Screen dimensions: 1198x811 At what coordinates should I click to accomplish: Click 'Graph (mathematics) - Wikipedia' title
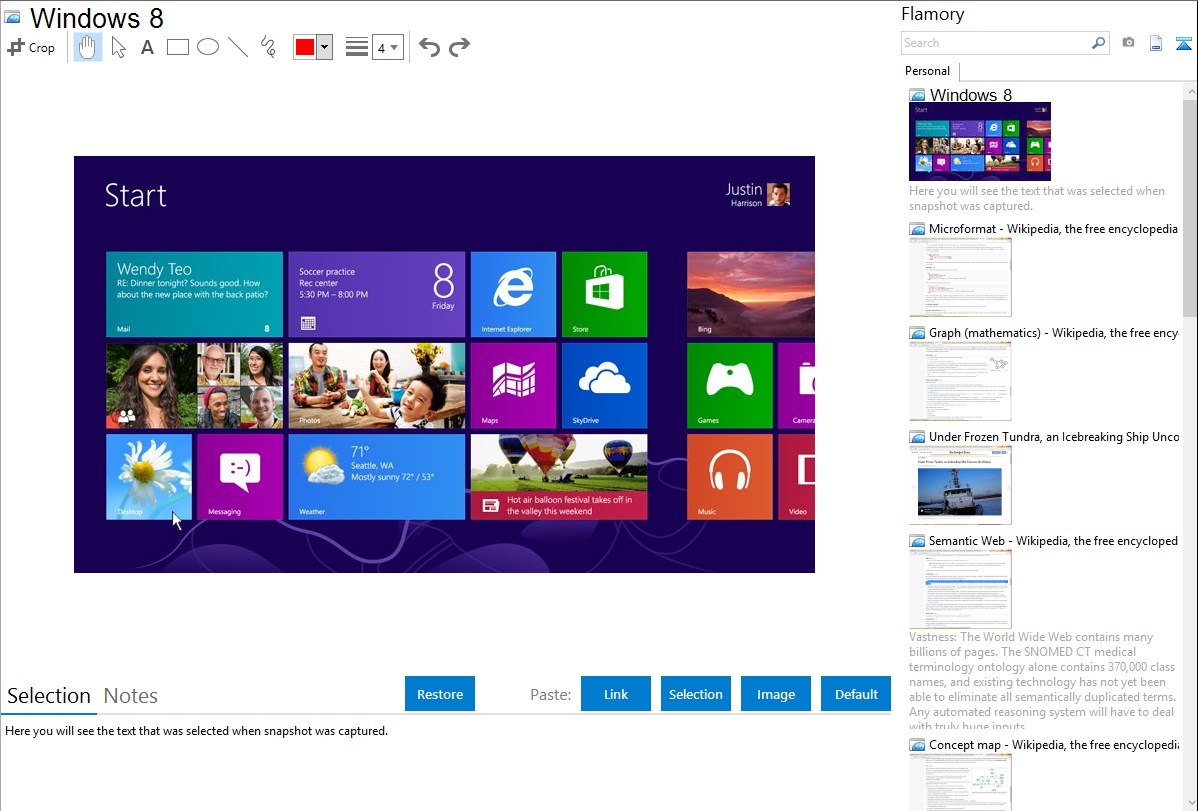point(1053,333)
